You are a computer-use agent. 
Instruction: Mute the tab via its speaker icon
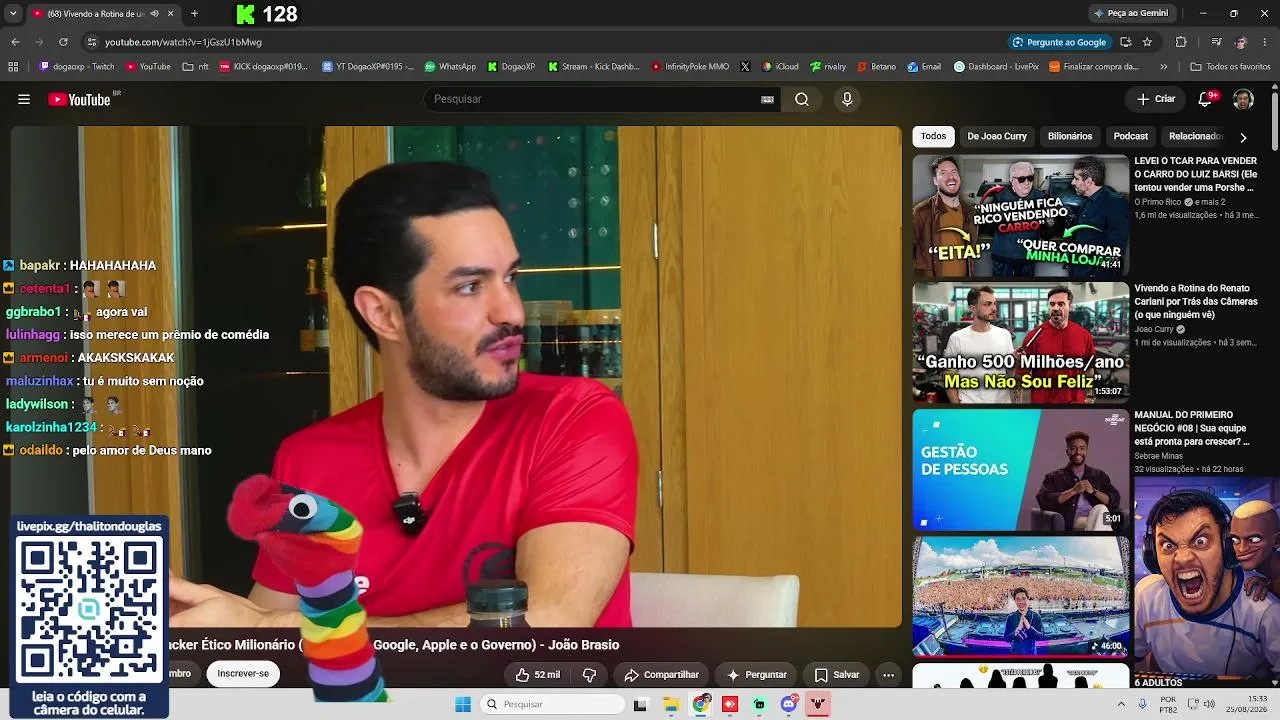pos(154,14)
